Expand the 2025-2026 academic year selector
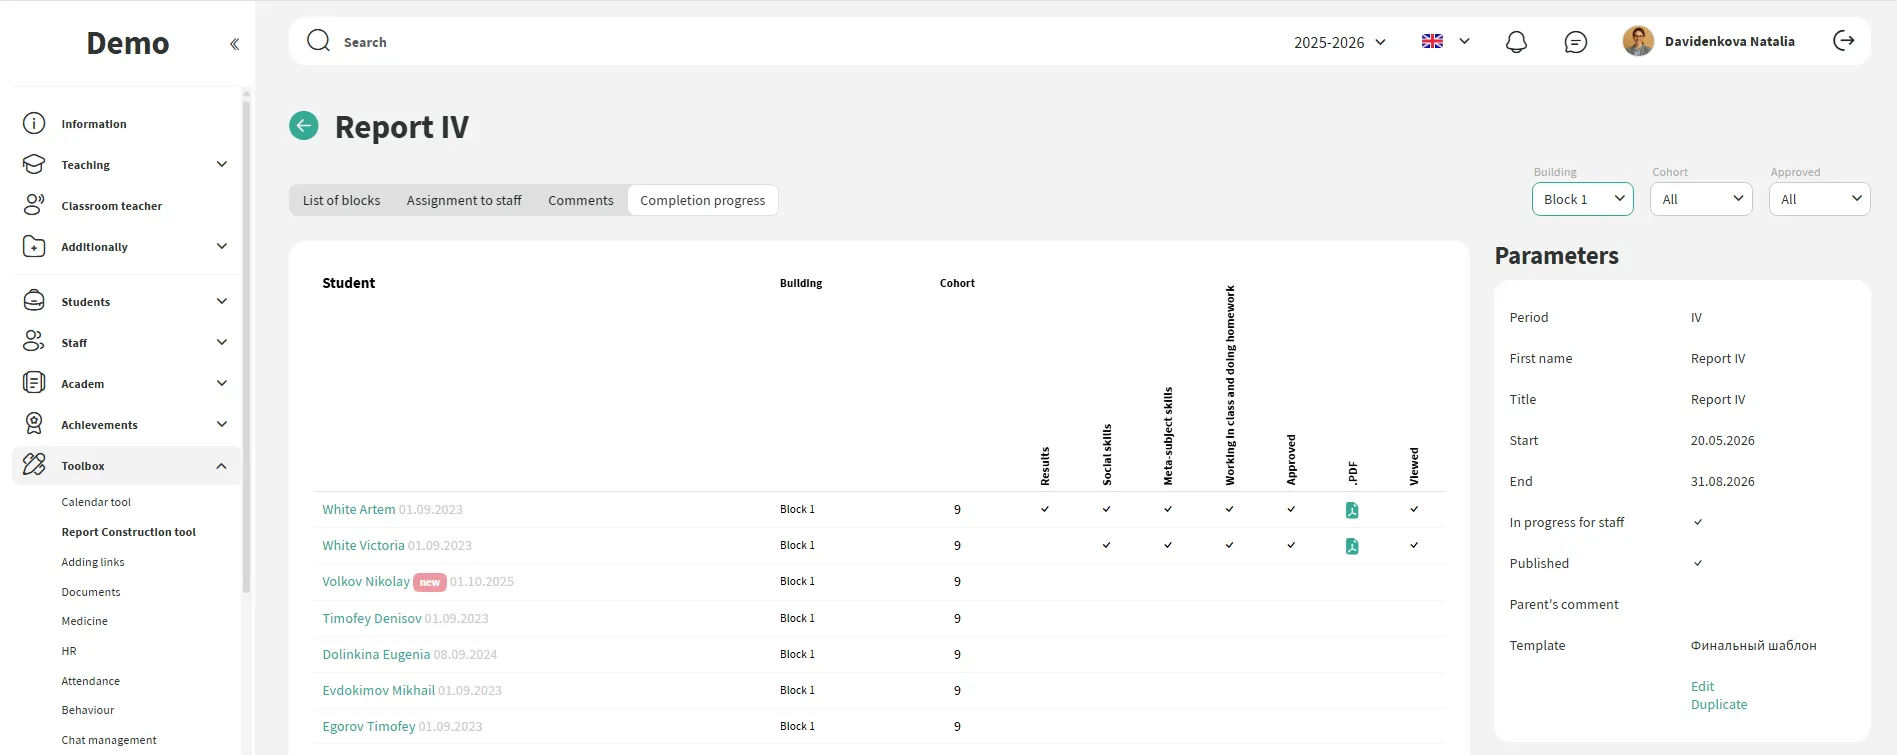Screen dimensions: 1897x755 point(1339,42)
